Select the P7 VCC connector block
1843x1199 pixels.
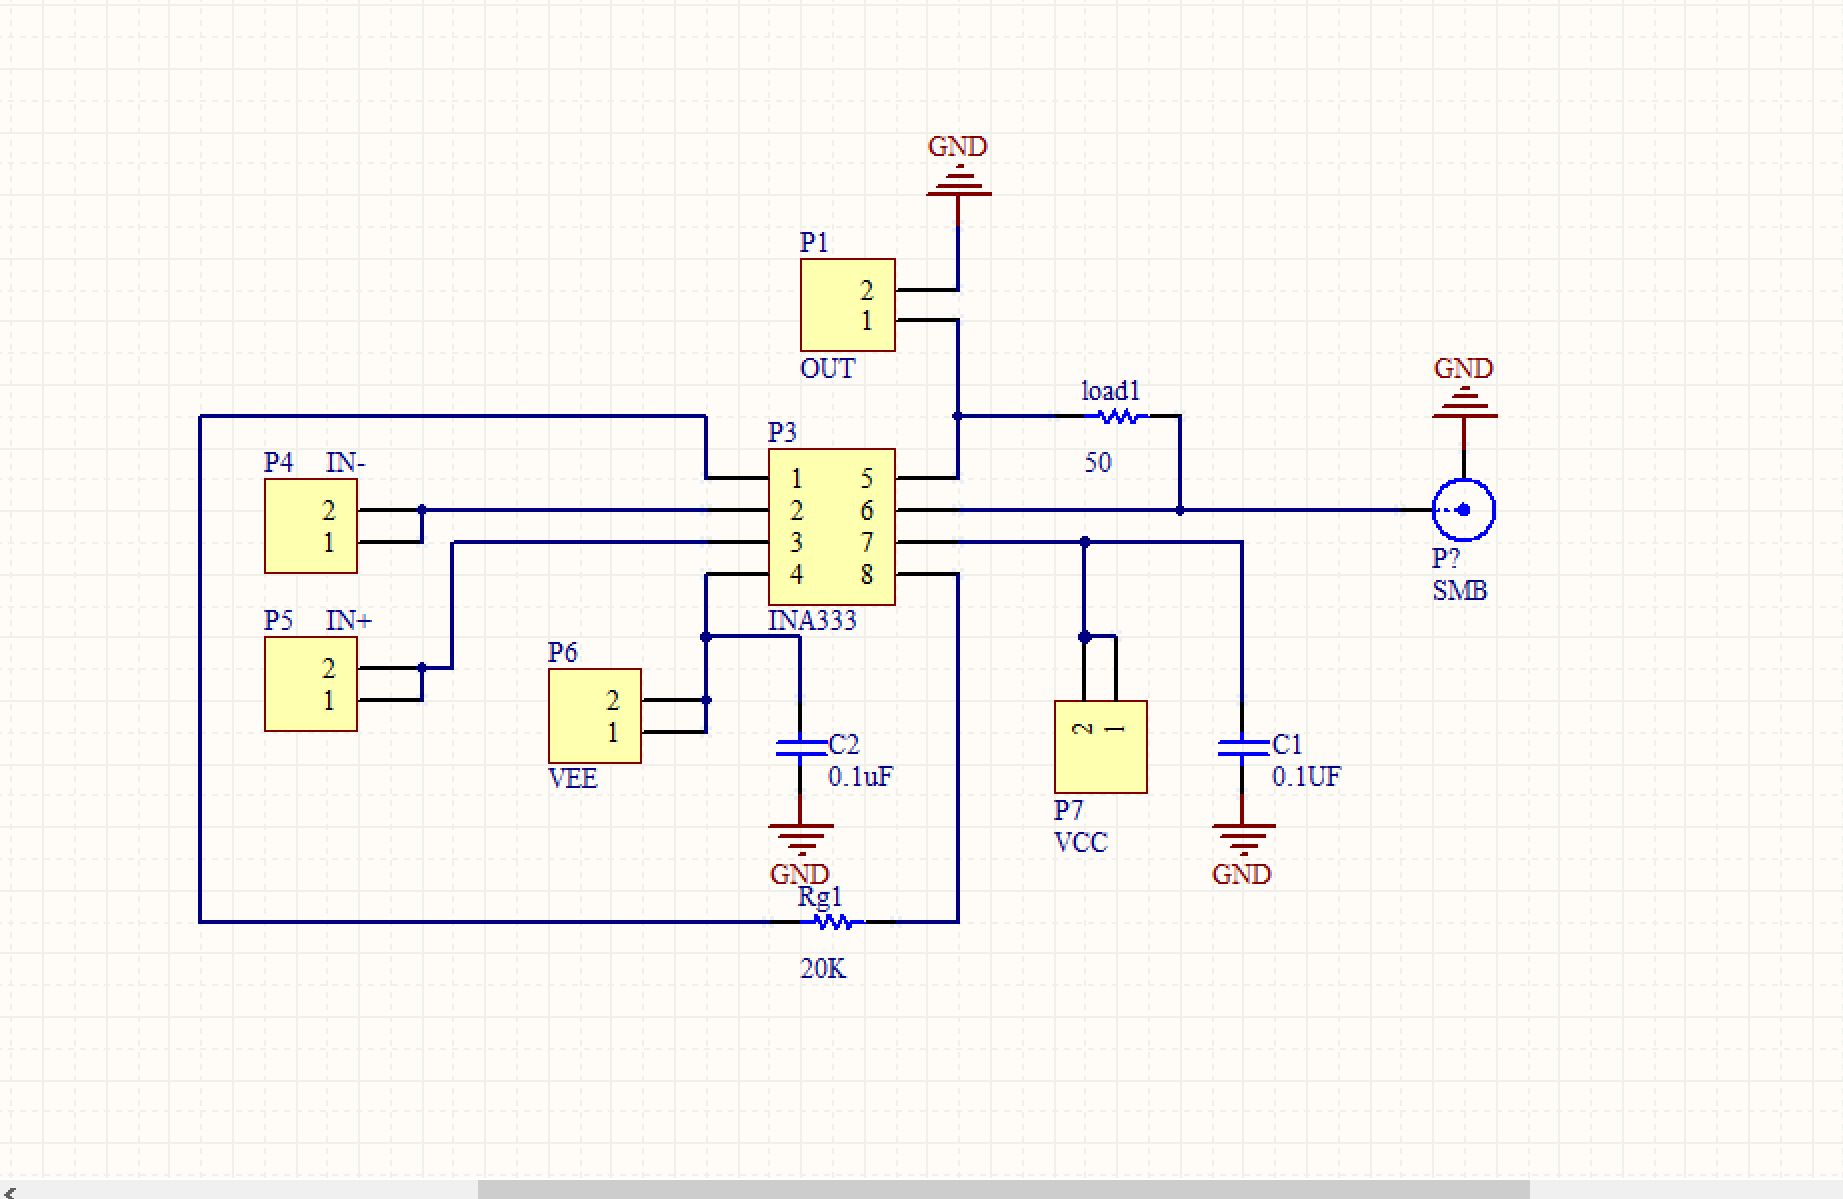(1100, 747)
